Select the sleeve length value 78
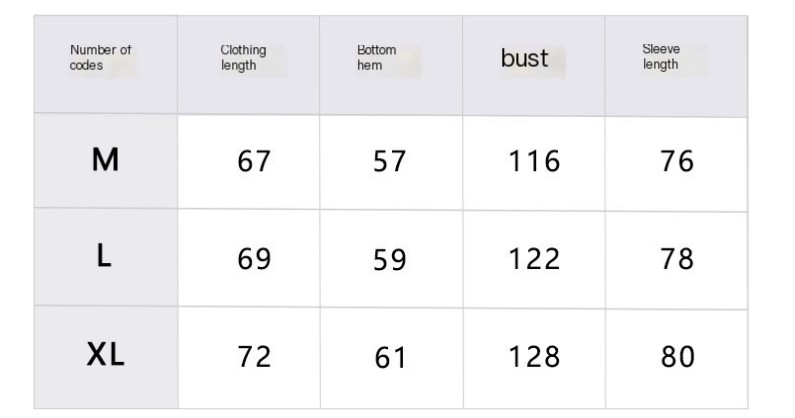This screenshot has width=795, height=418. 677,259
